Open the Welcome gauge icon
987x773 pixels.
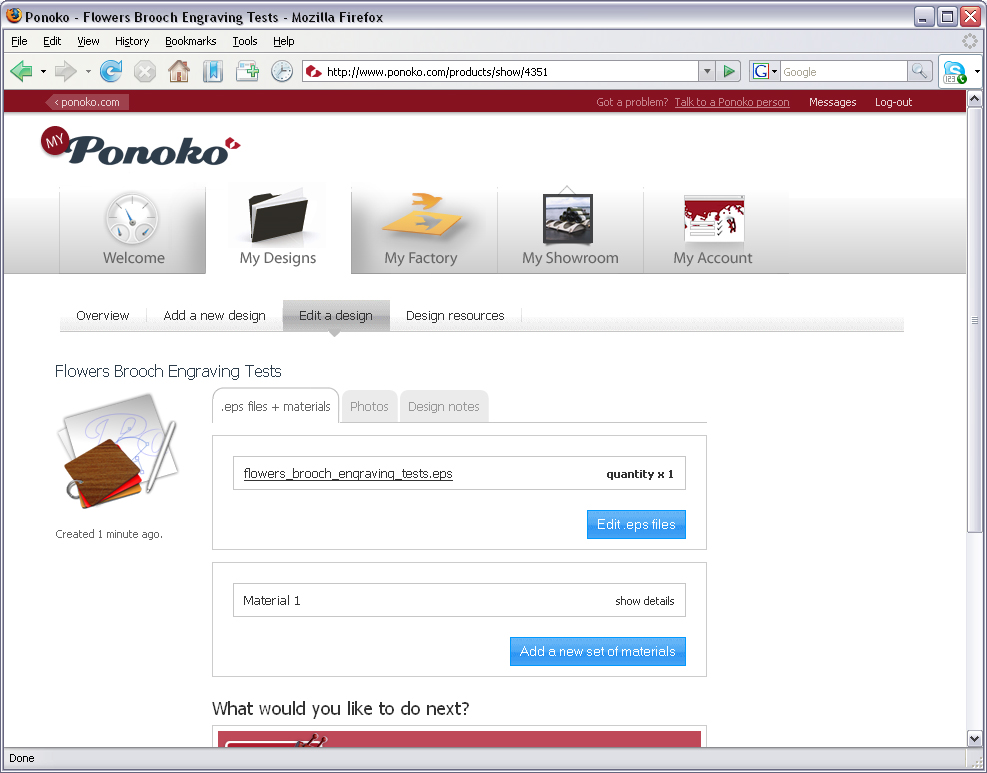(132, 218)
